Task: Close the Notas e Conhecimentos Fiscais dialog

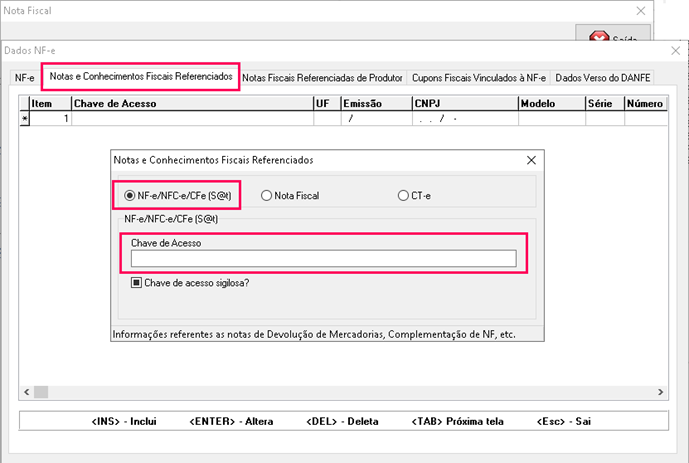Action: tap(530, 159)
